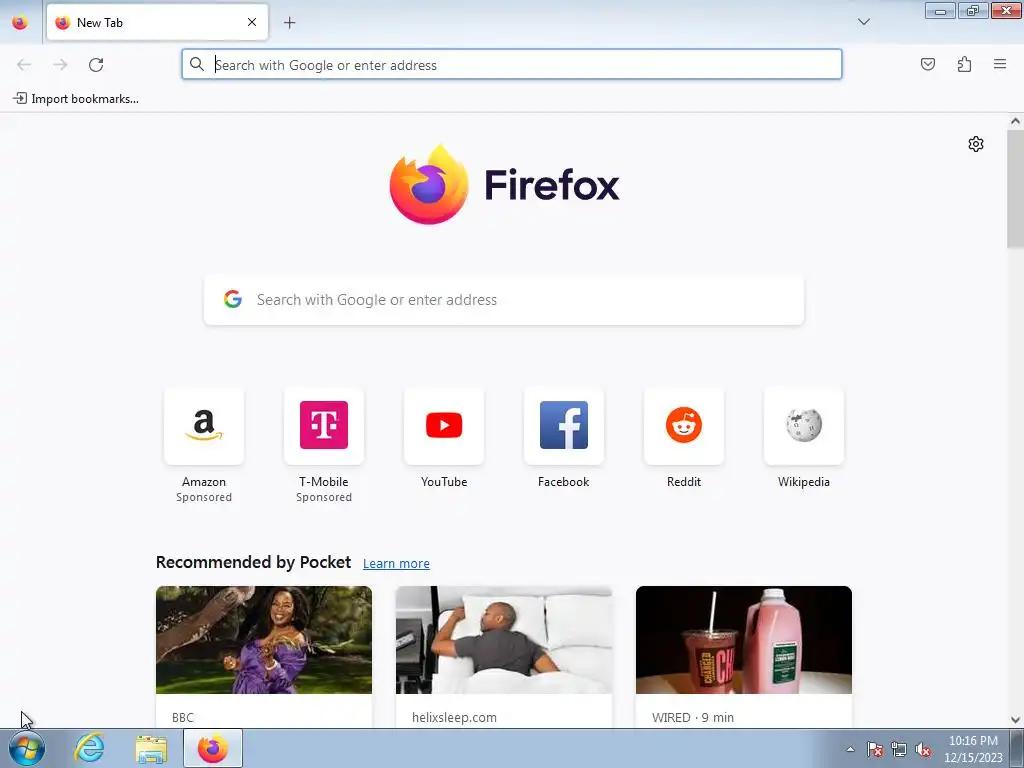Open the Windows Start menu
1024x768 pixels.
[27, 748]
